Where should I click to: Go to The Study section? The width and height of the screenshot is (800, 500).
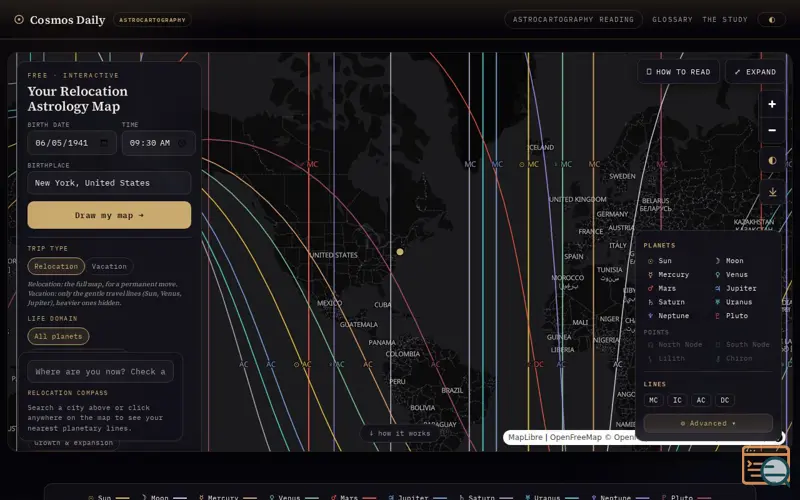[x=724, y=19]
